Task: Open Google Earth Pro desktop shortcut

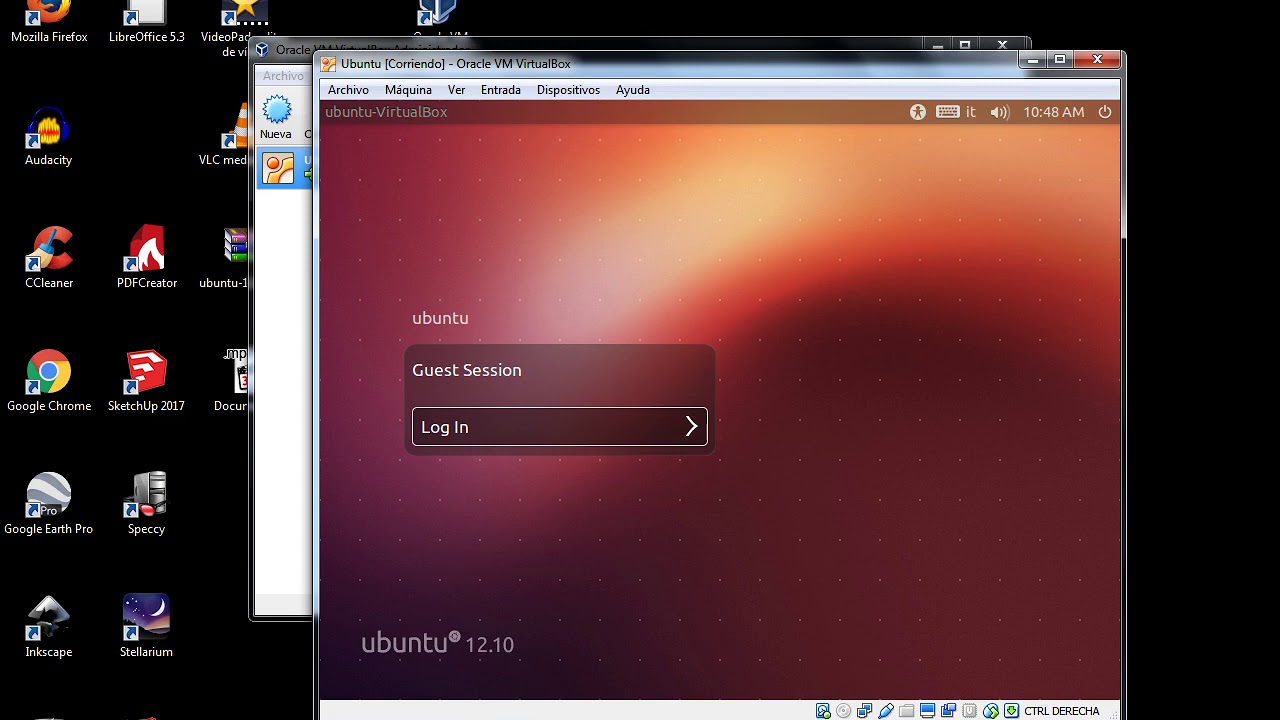Action: coord(48,505)
